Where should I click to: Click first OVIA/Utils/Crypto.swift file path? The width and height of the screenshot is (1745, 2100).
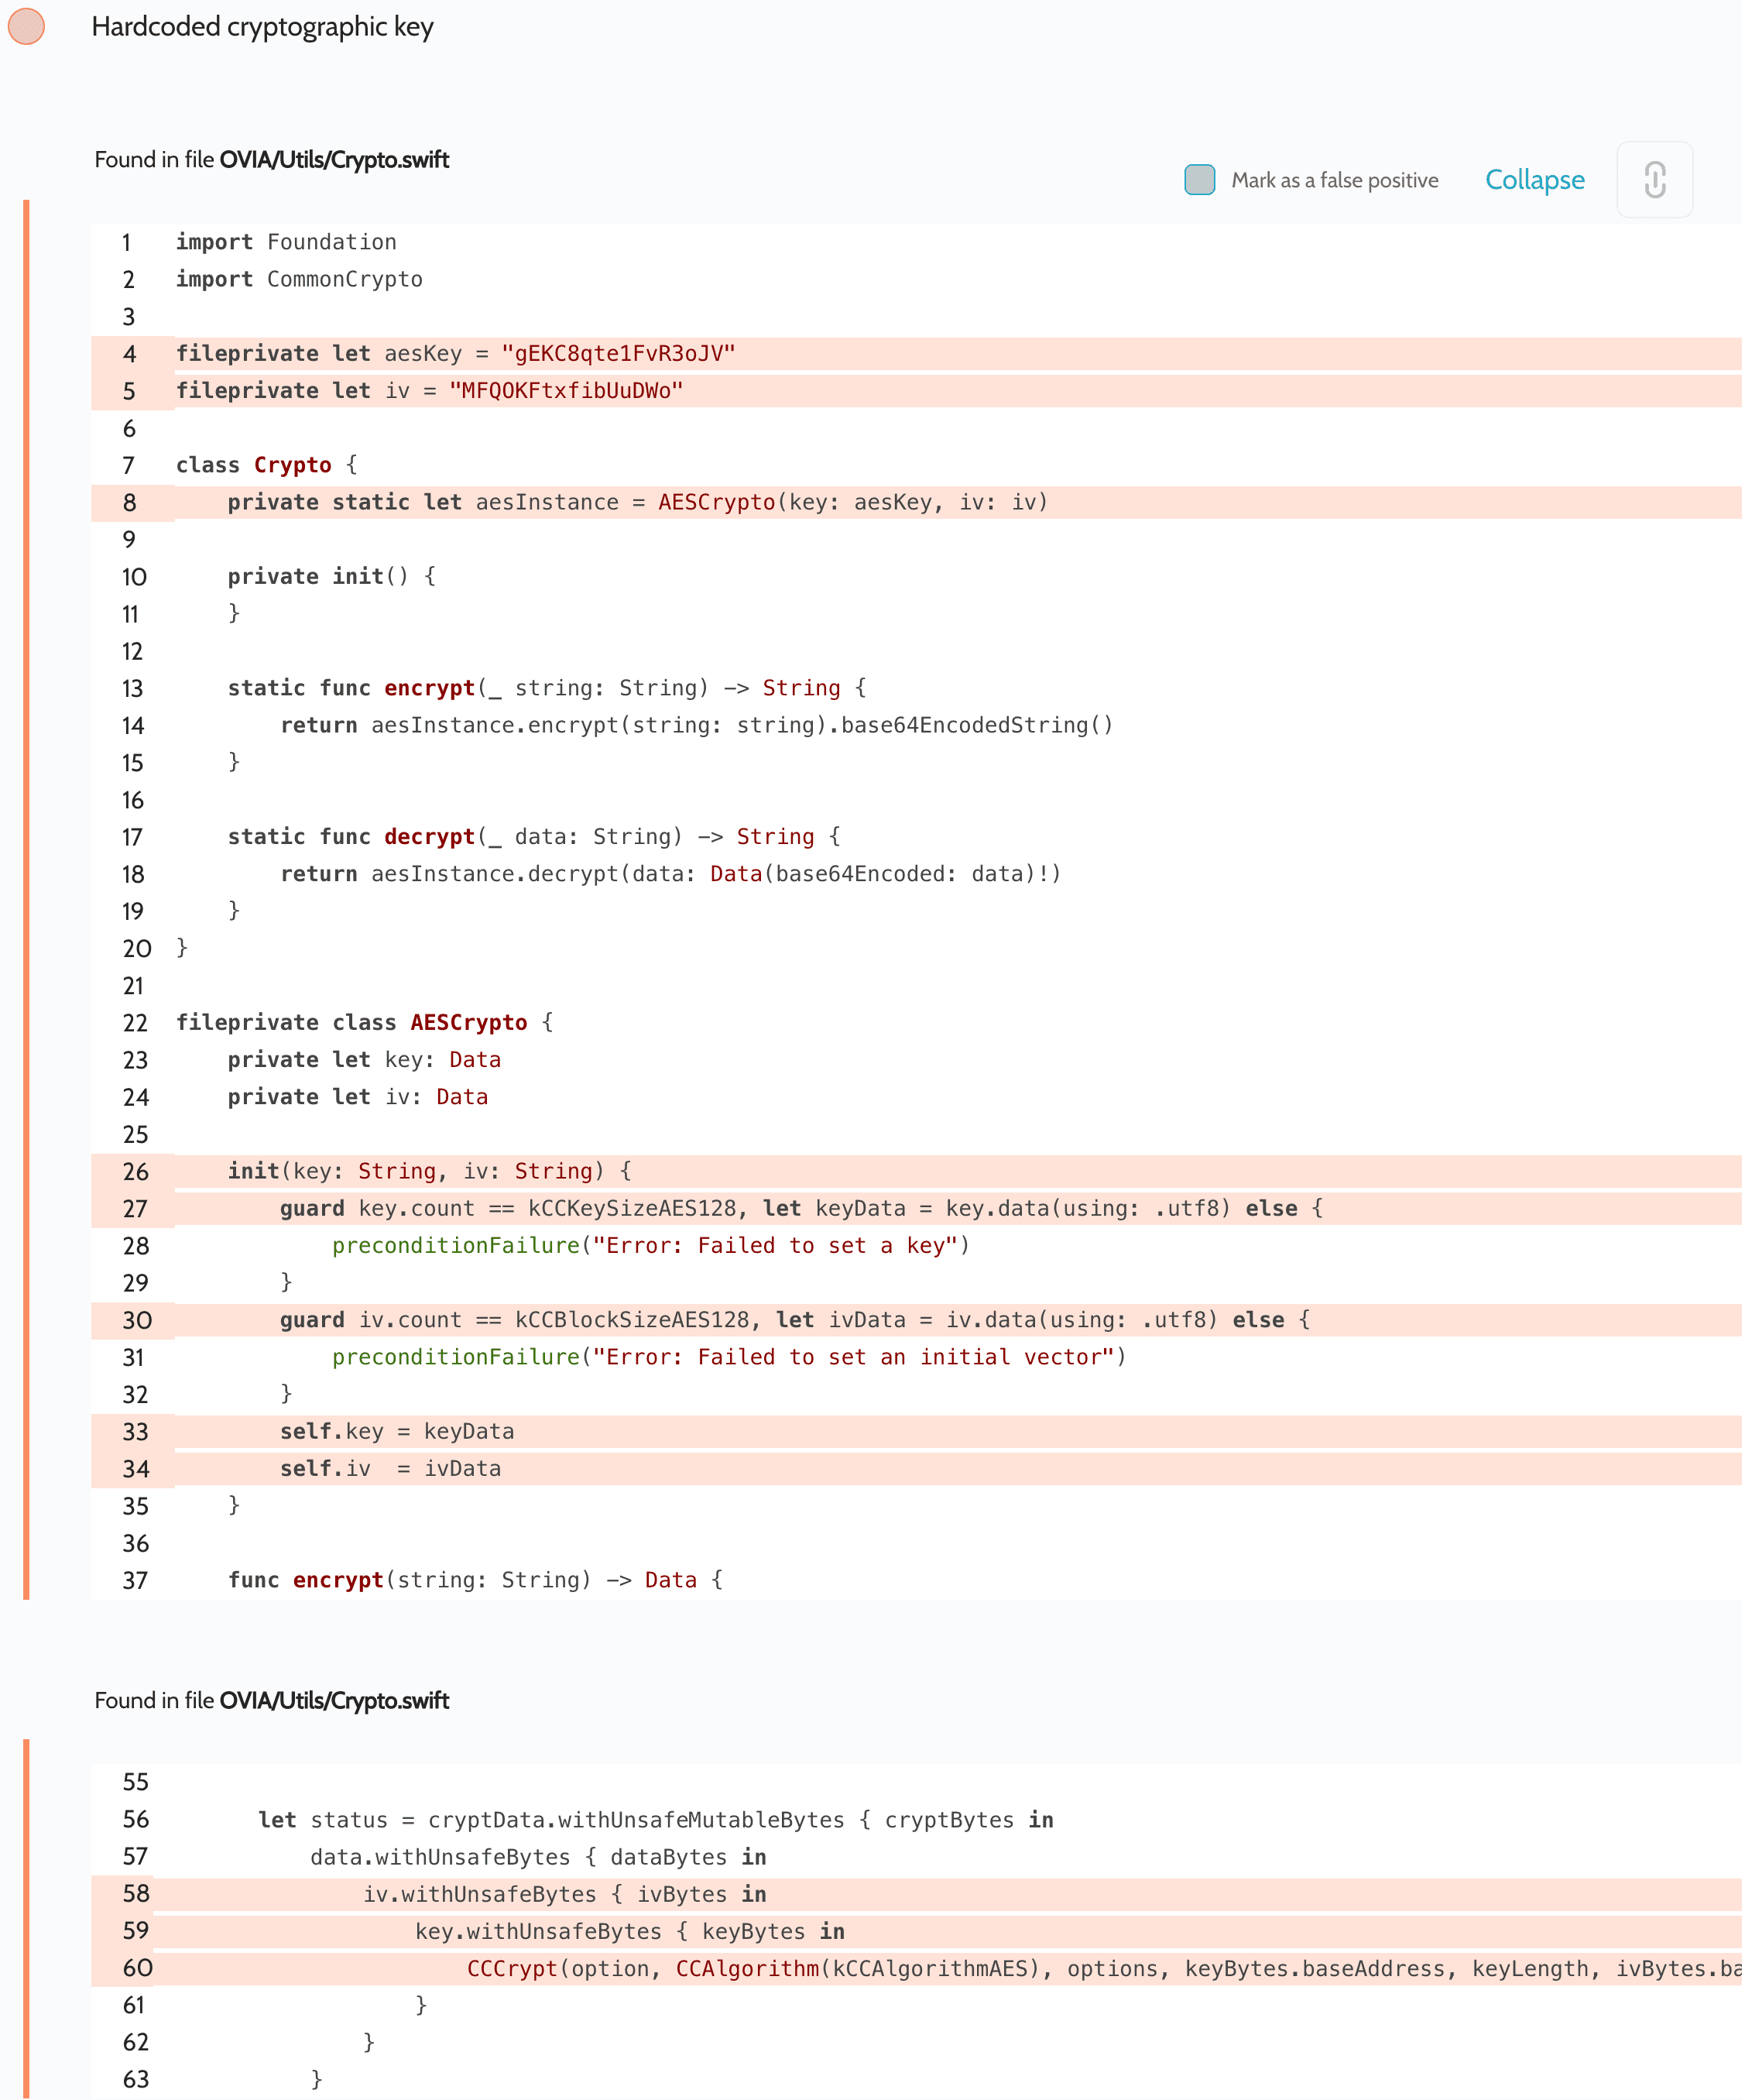[334, 160]
